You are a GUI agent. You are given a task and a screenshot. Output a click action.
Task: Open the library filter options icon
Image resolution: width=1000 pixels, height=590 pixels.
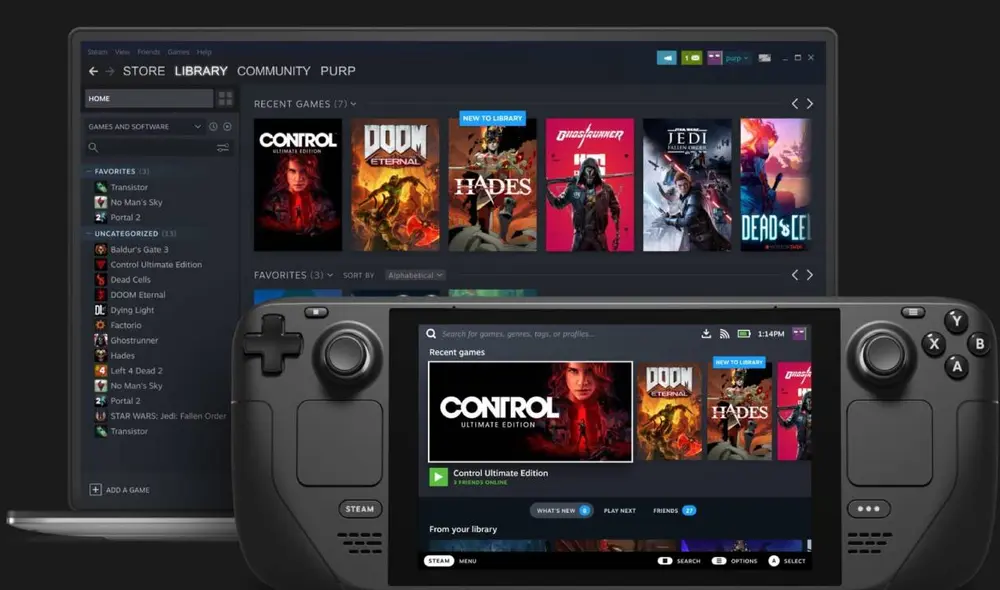point(223,147)
